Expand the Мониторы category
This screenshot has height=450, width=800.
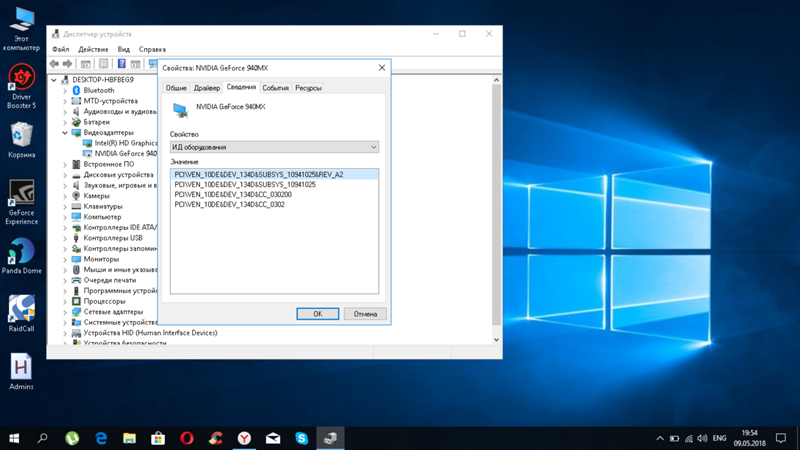coord(65,259)
